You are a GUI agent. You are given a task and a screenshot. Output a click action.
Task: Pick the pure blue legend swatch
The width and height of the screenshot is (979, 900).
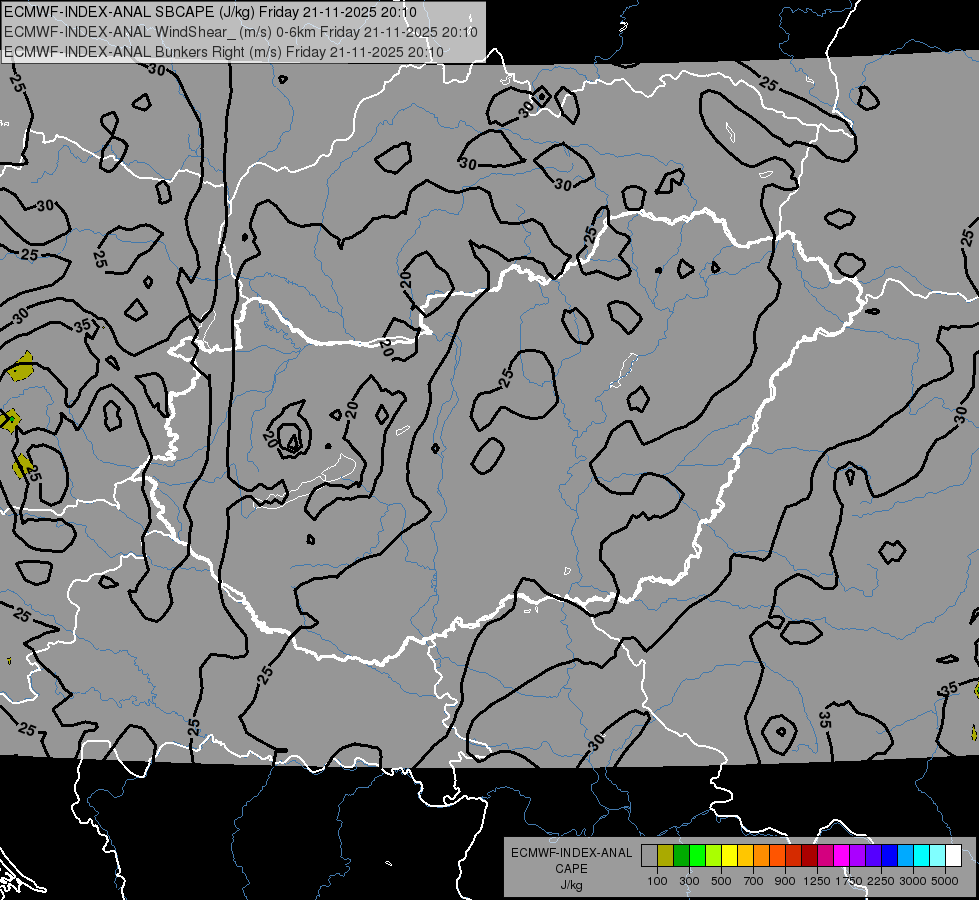pyautogui.click(x=890, y=855)
